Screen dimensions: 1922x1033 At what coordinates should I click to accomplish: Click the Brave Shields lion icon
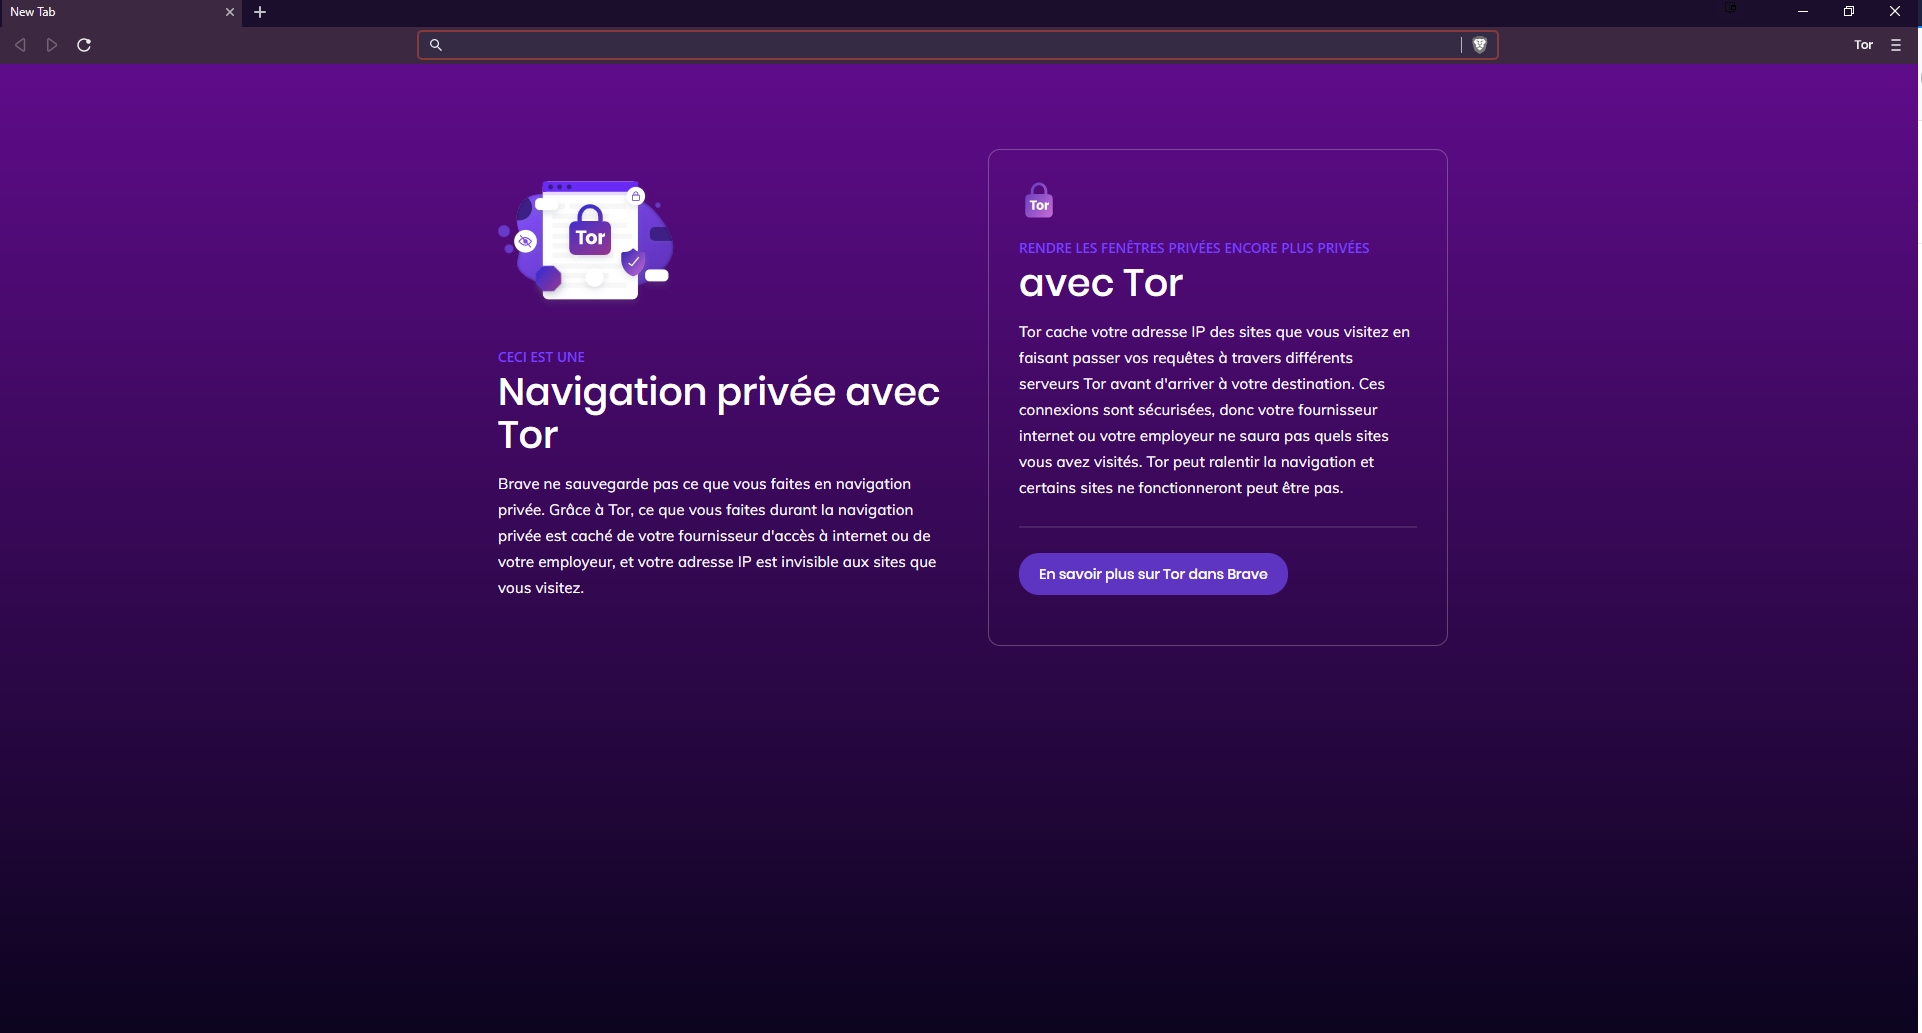coord(1480,45)
